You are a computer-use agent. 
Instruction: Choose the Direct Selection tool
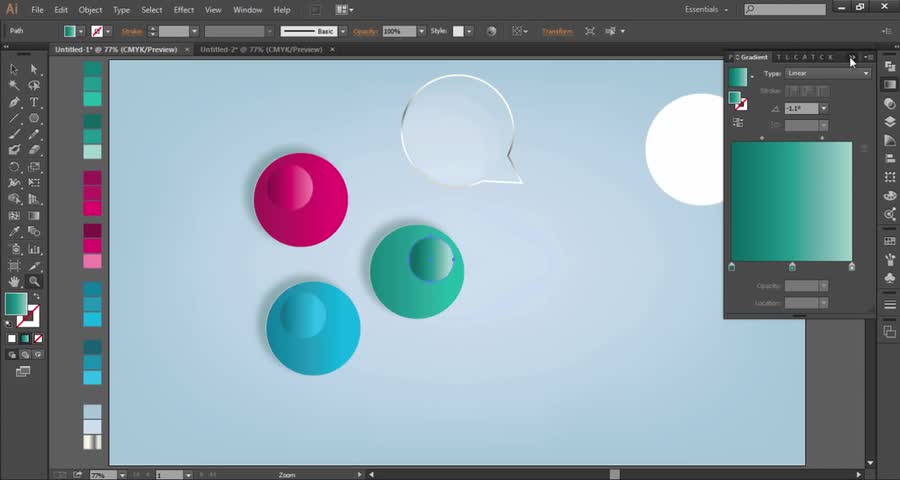pyautogui.click(x=34, y=69)
